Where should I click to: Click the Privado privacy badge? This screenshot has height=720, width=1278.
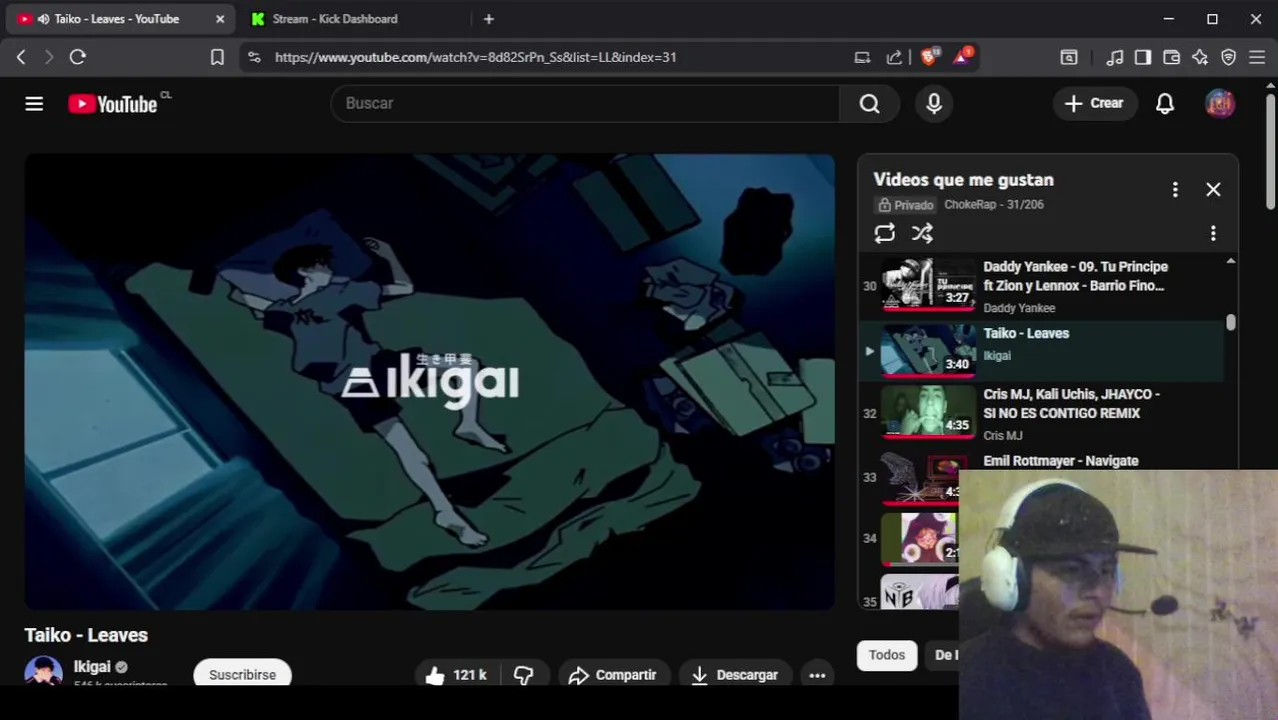coord(906,205)
